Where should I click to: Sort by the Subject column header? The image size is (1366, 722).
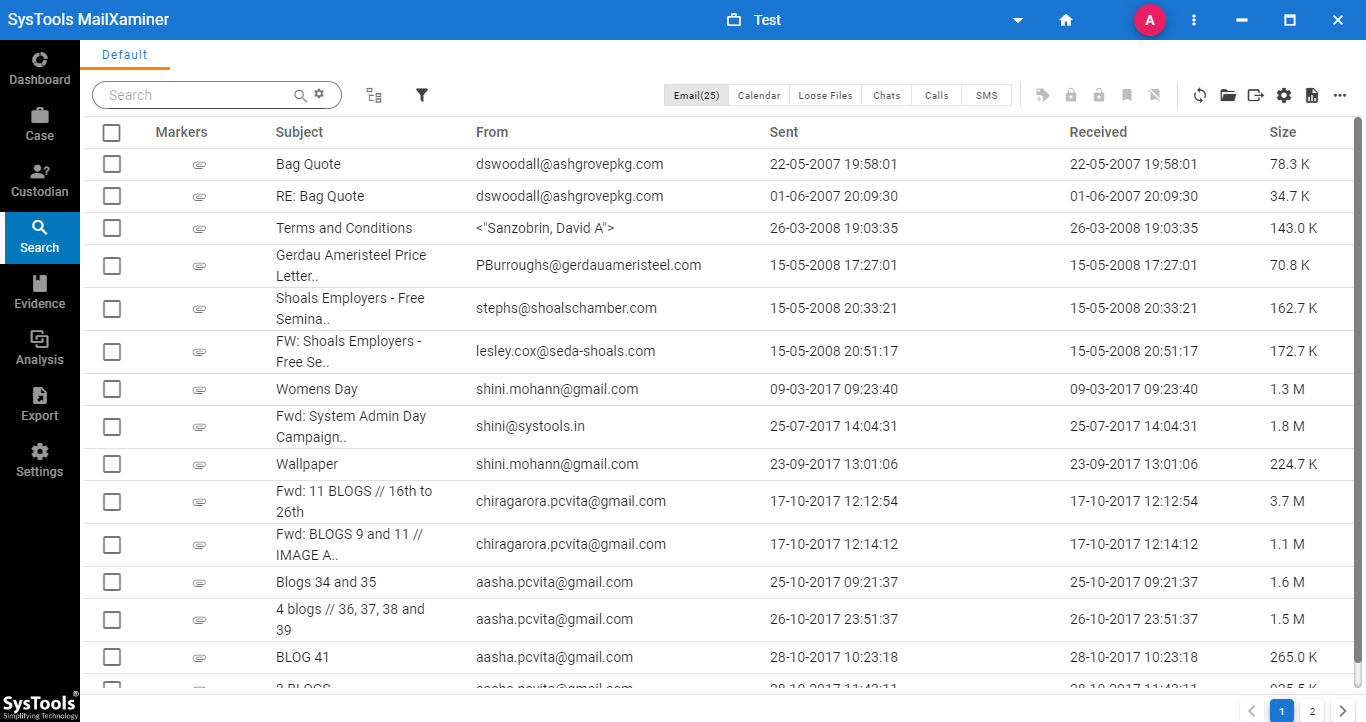(300, 132)
